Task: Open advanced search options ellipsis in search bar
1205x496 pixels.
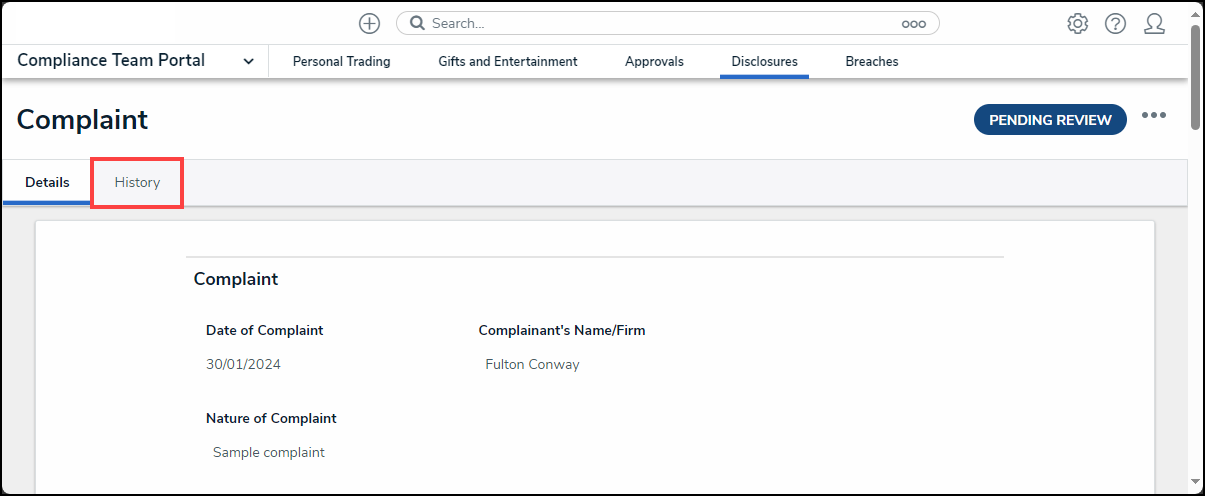Action: point(913,24)
